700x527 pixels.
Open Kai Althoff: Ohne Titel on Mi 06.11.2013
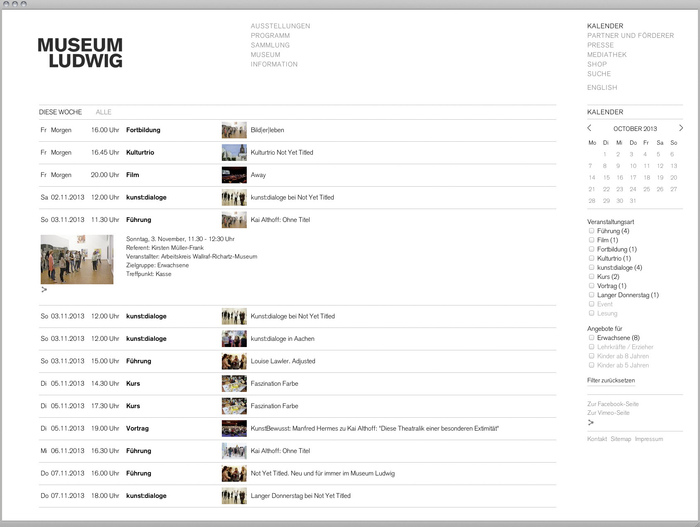pos(280,451)
